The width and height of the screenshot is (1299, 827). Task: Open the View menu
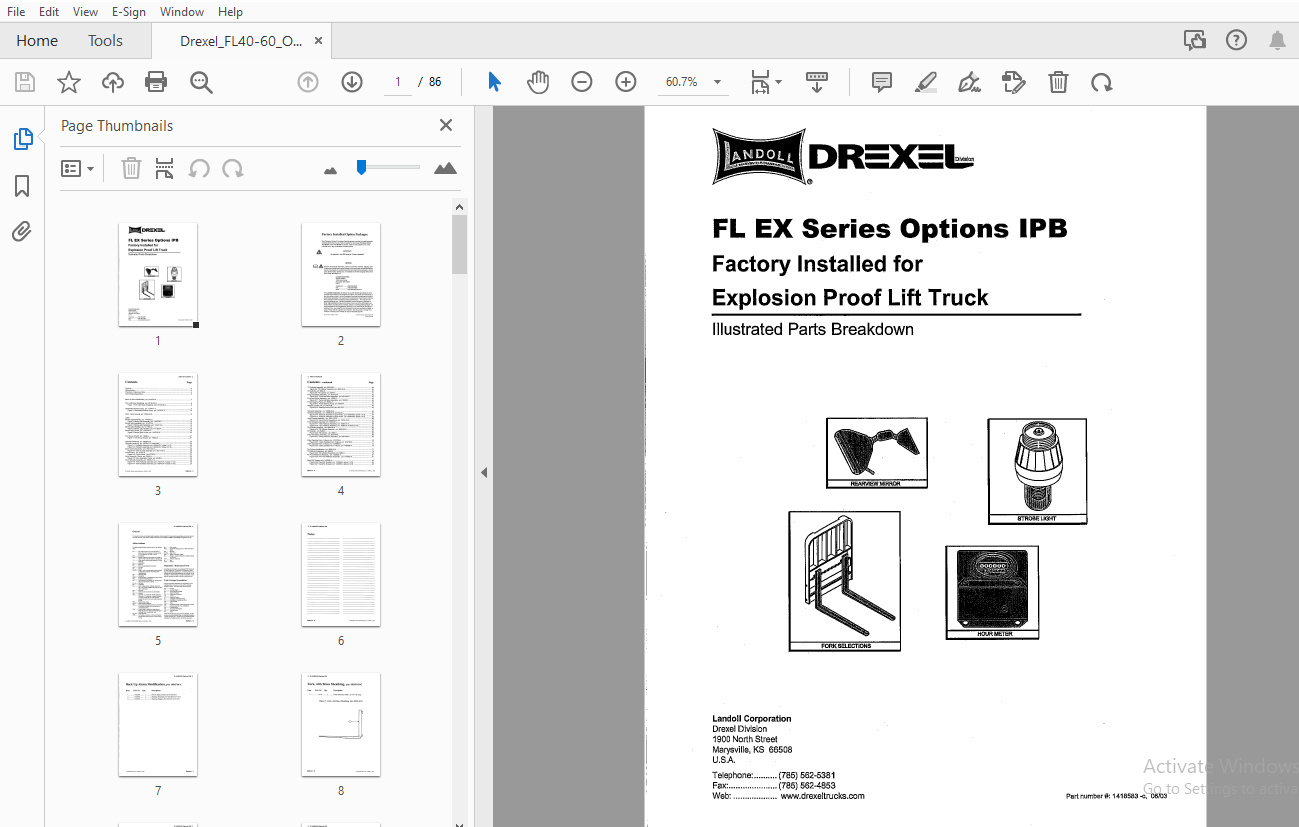point(85,11)
